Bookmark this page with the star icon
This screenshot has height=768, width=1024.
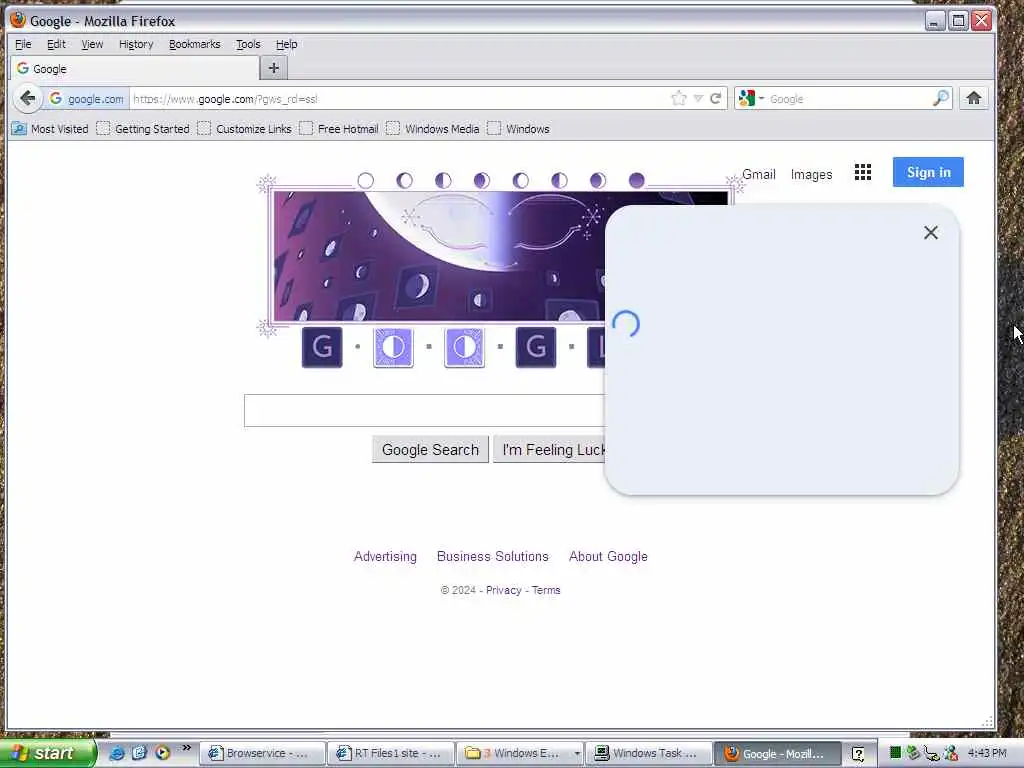(x=679, y=99)
